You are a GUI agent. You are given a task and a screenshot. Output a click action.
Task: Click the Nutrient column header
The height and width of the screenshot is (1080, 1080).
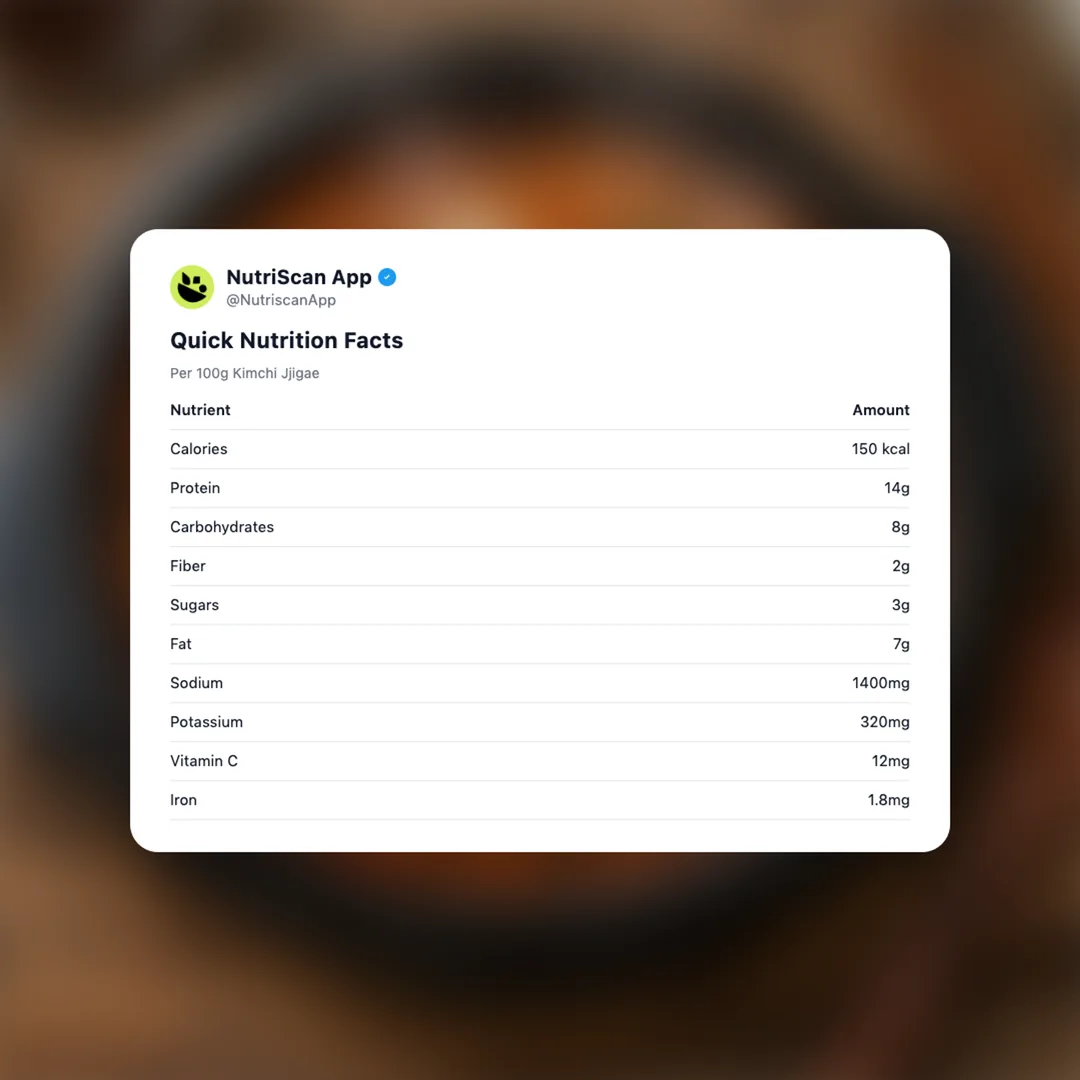click(200, 410)
